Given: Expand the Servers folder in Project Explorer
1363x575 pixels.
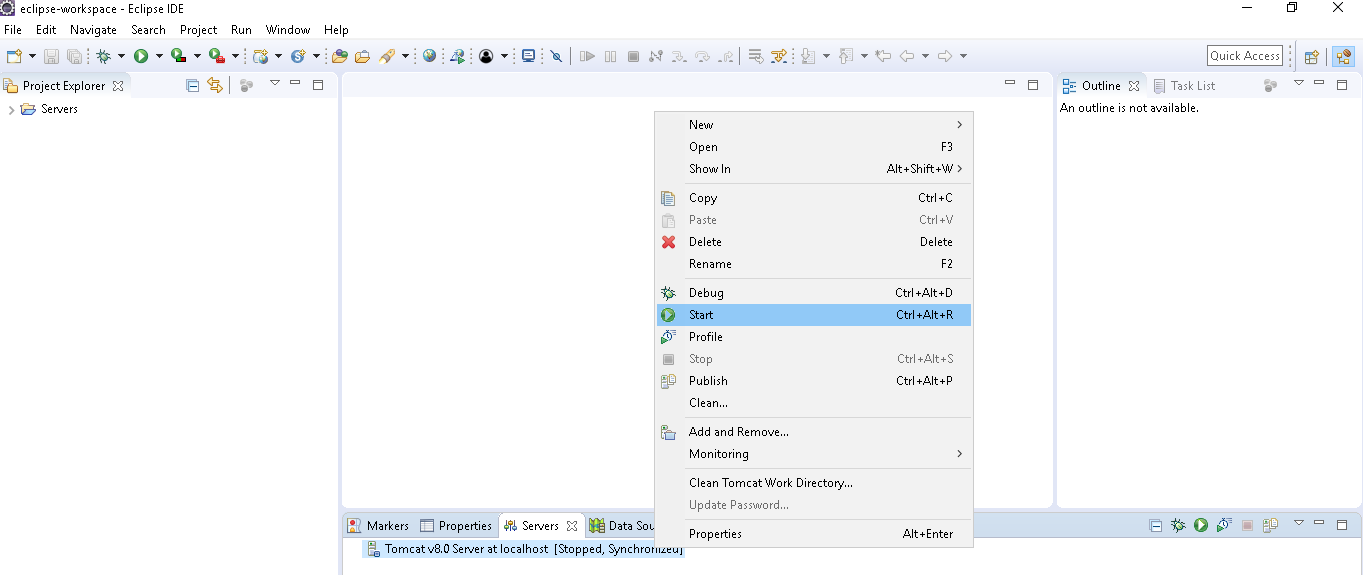Looking at the screenshot, I should coord(11,109).
